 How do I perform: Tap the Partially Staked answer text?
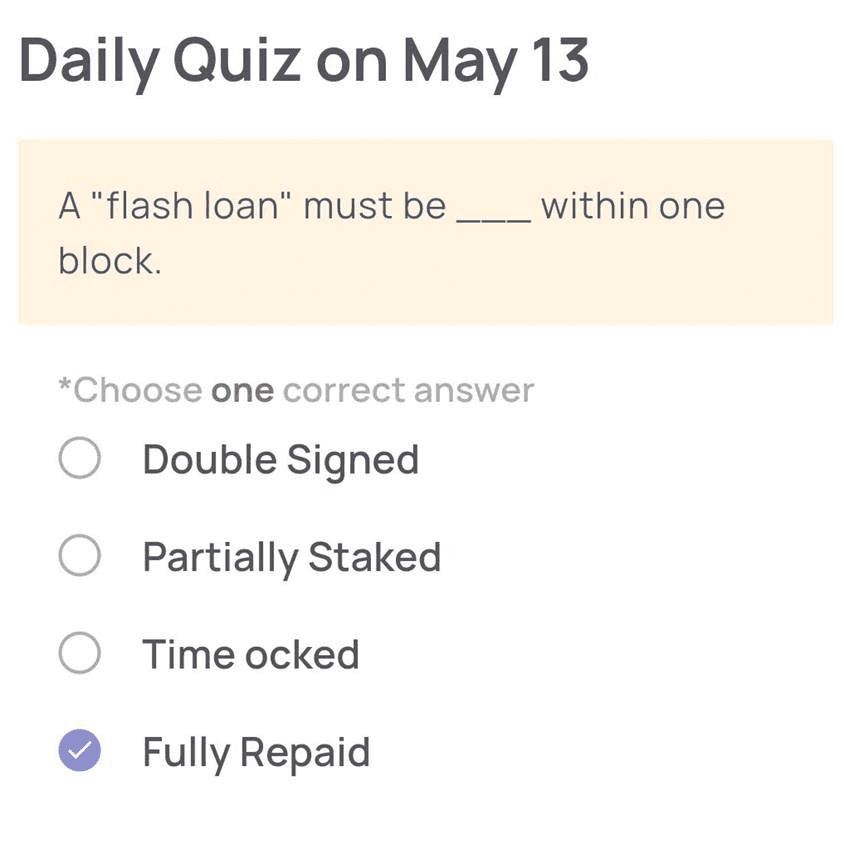tap(292, 559)
